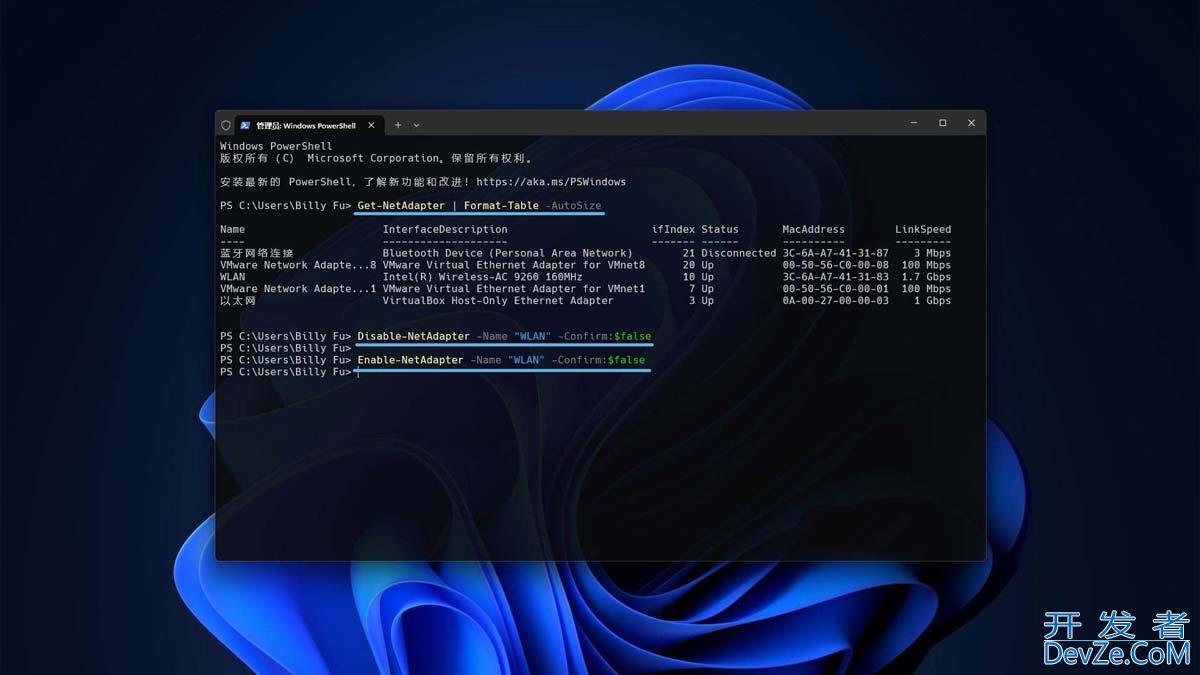
Task: Click the PowerShell icon on the tab
Action: 245,125
